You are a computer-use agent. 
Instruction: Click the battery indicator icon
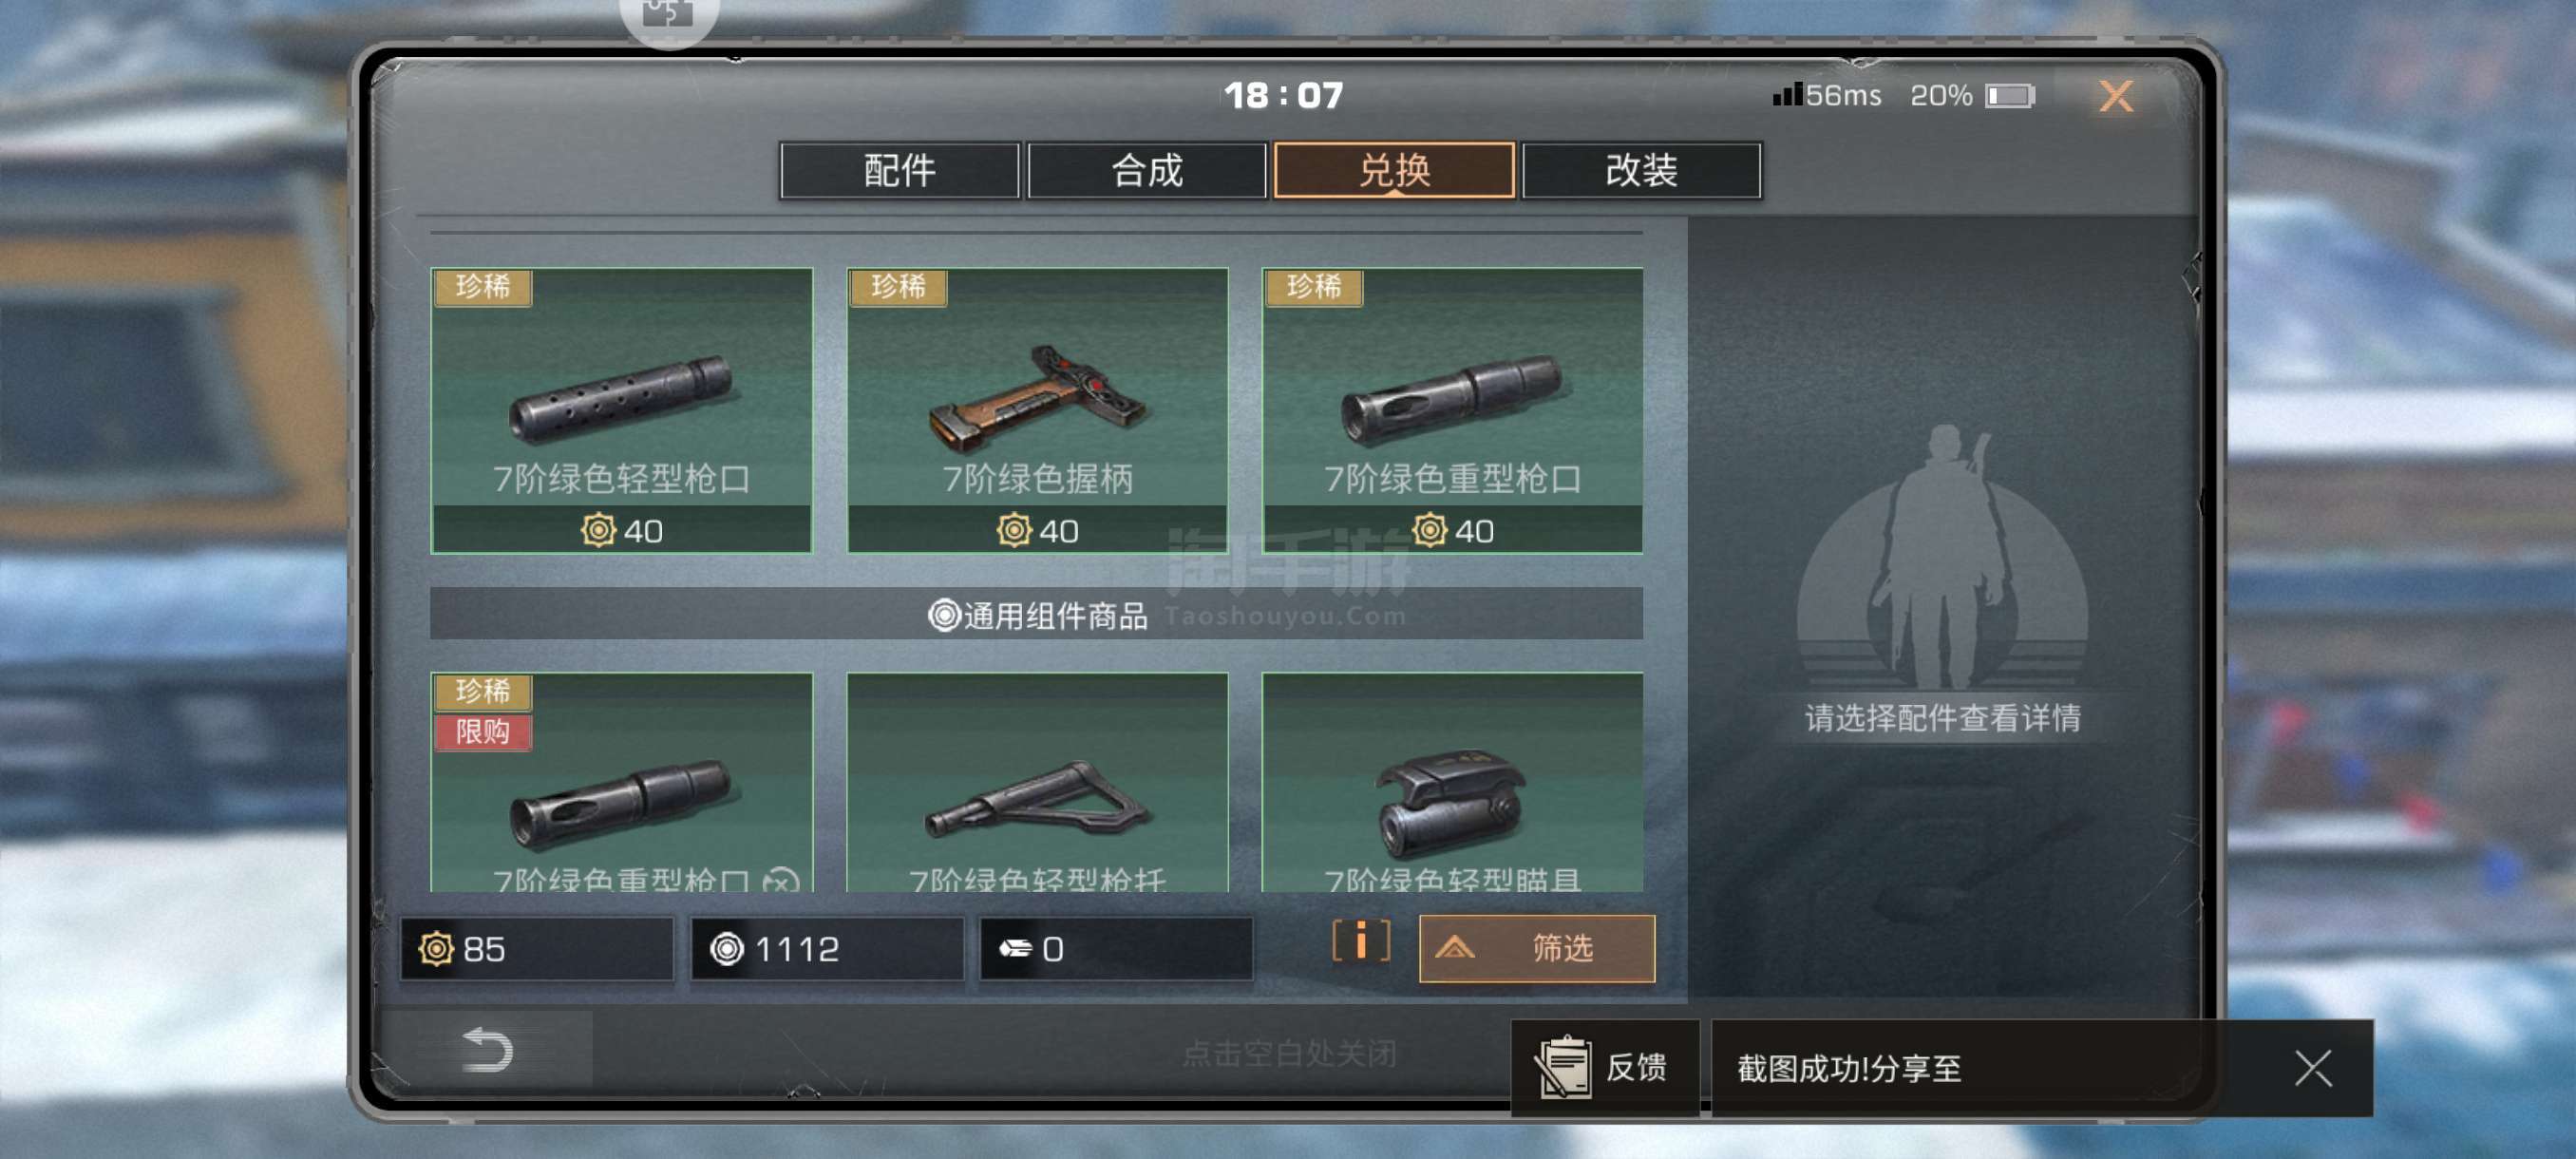2009,96
